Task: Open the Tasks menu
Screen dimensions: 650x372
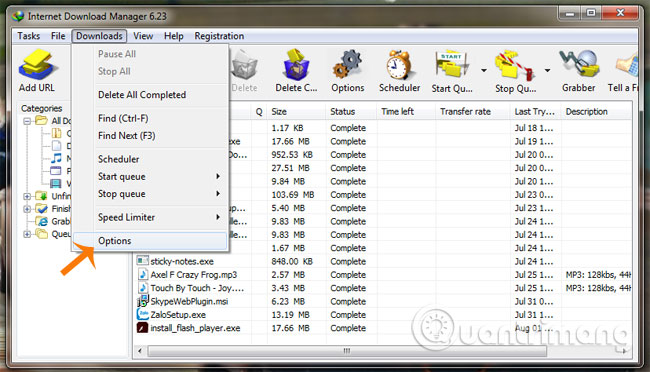Action: (x=29, y=36)
